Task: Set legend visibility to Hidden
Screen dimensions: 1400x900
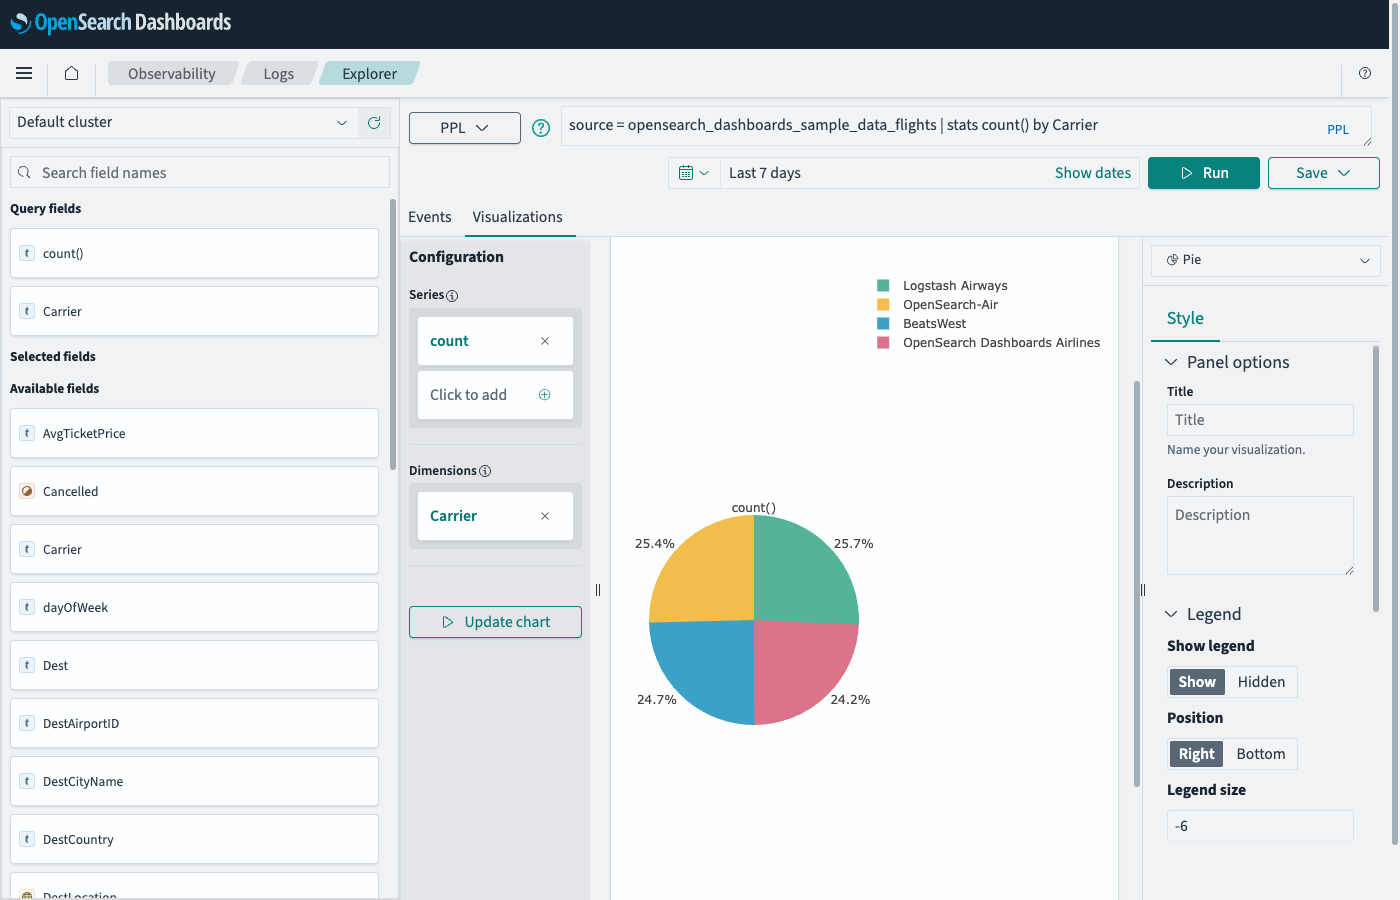Action: point(1261,682)
